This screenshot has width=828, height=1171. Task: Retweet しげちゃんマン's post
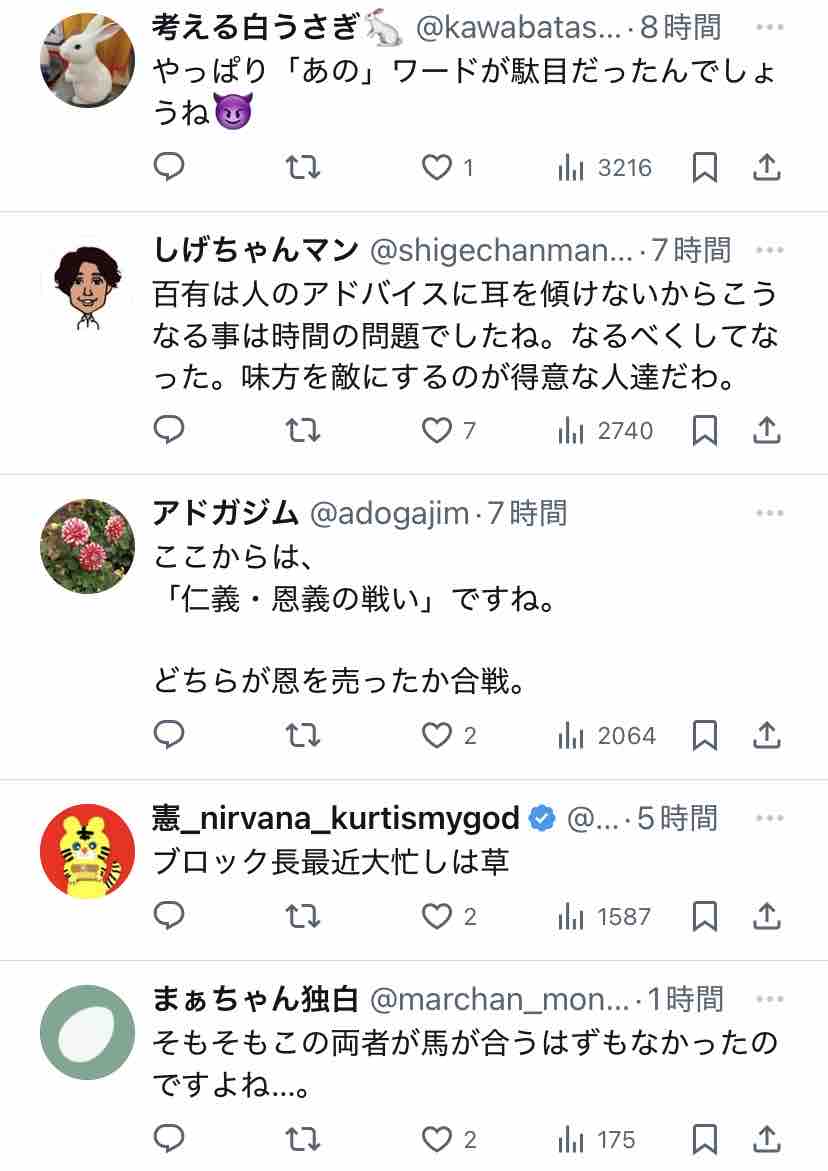303,431
